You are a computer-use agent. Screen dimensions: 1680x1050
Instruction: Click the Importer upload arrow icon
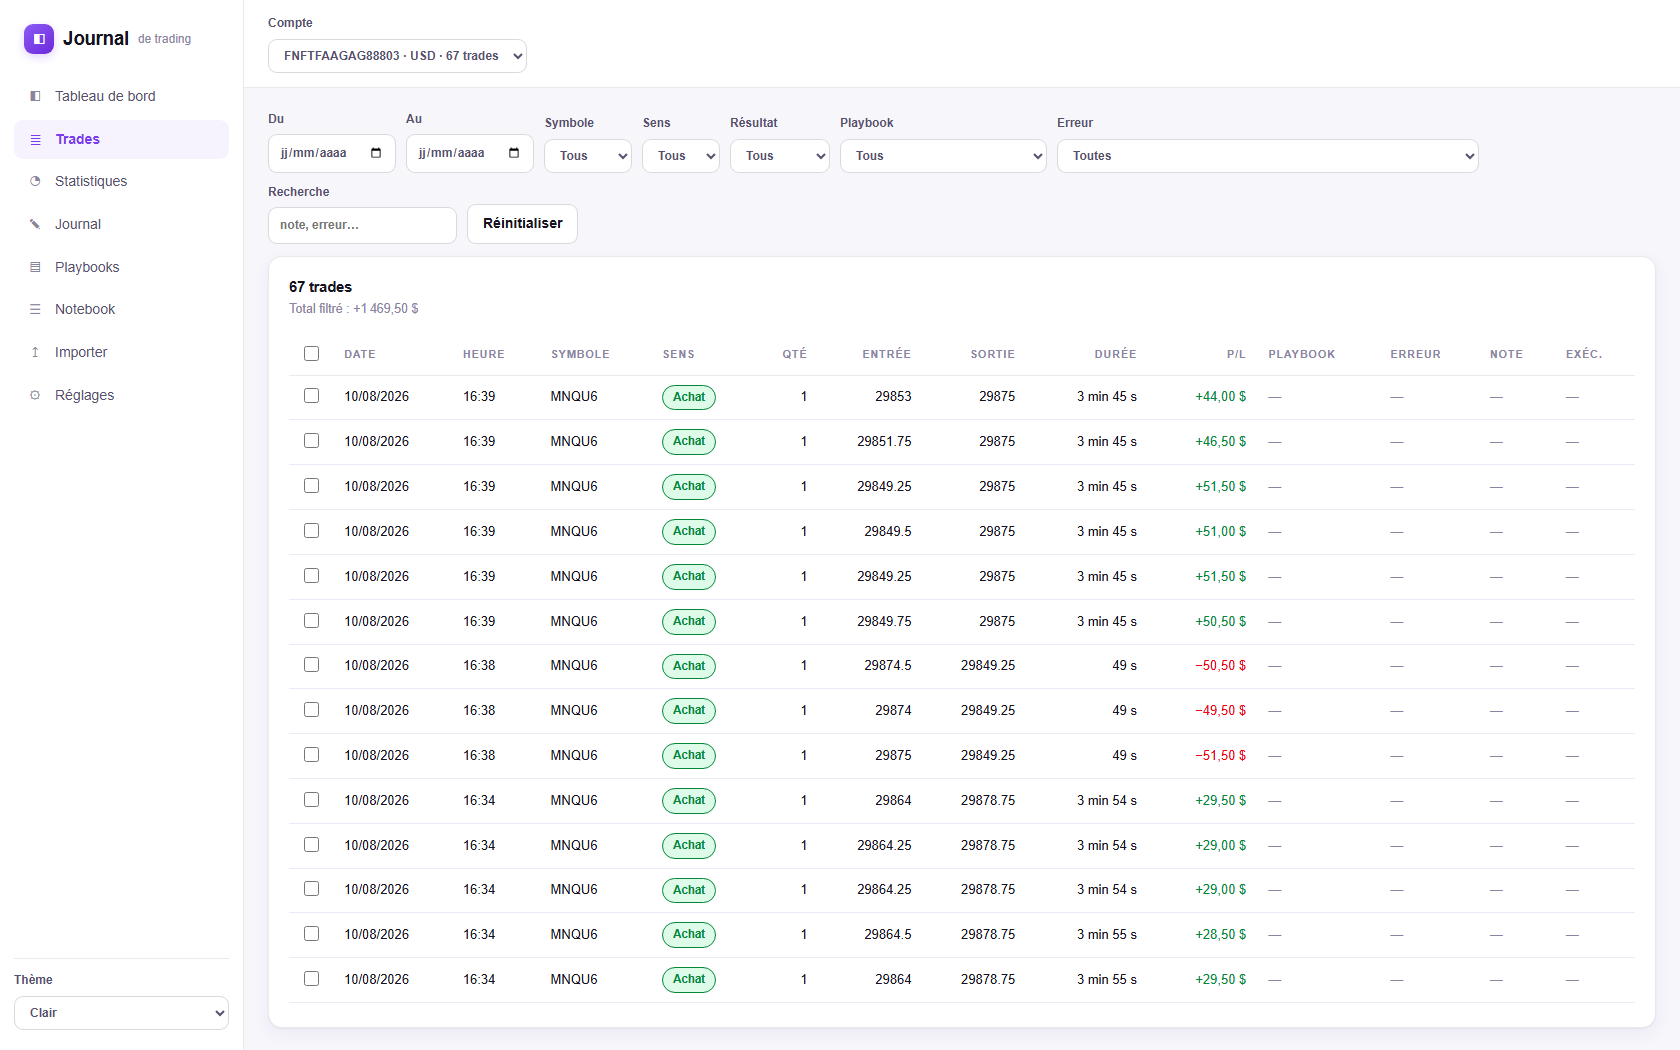point(35,352)
